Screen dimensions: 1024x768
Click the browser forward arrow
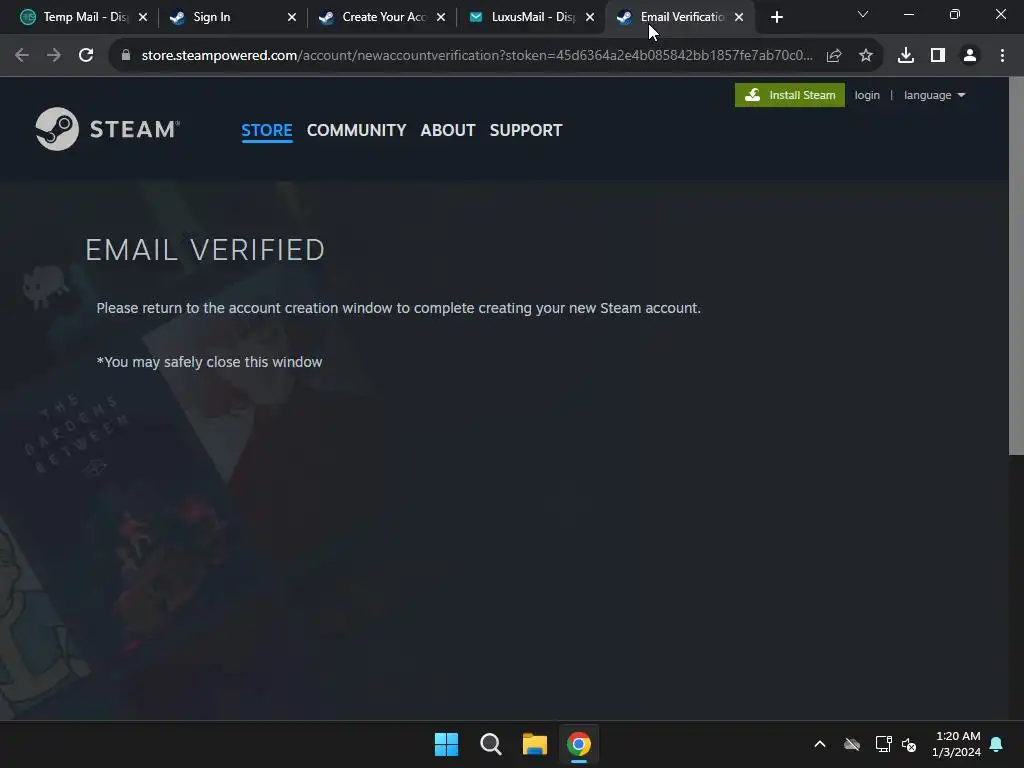coord(54,56)
